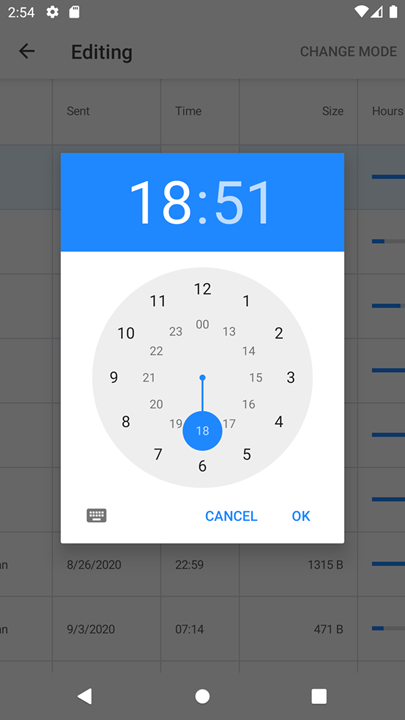This screenshot has width=405, height=720.
Task: Choose hour 12 on the clock dial
Action: click(x=202, y=289)
